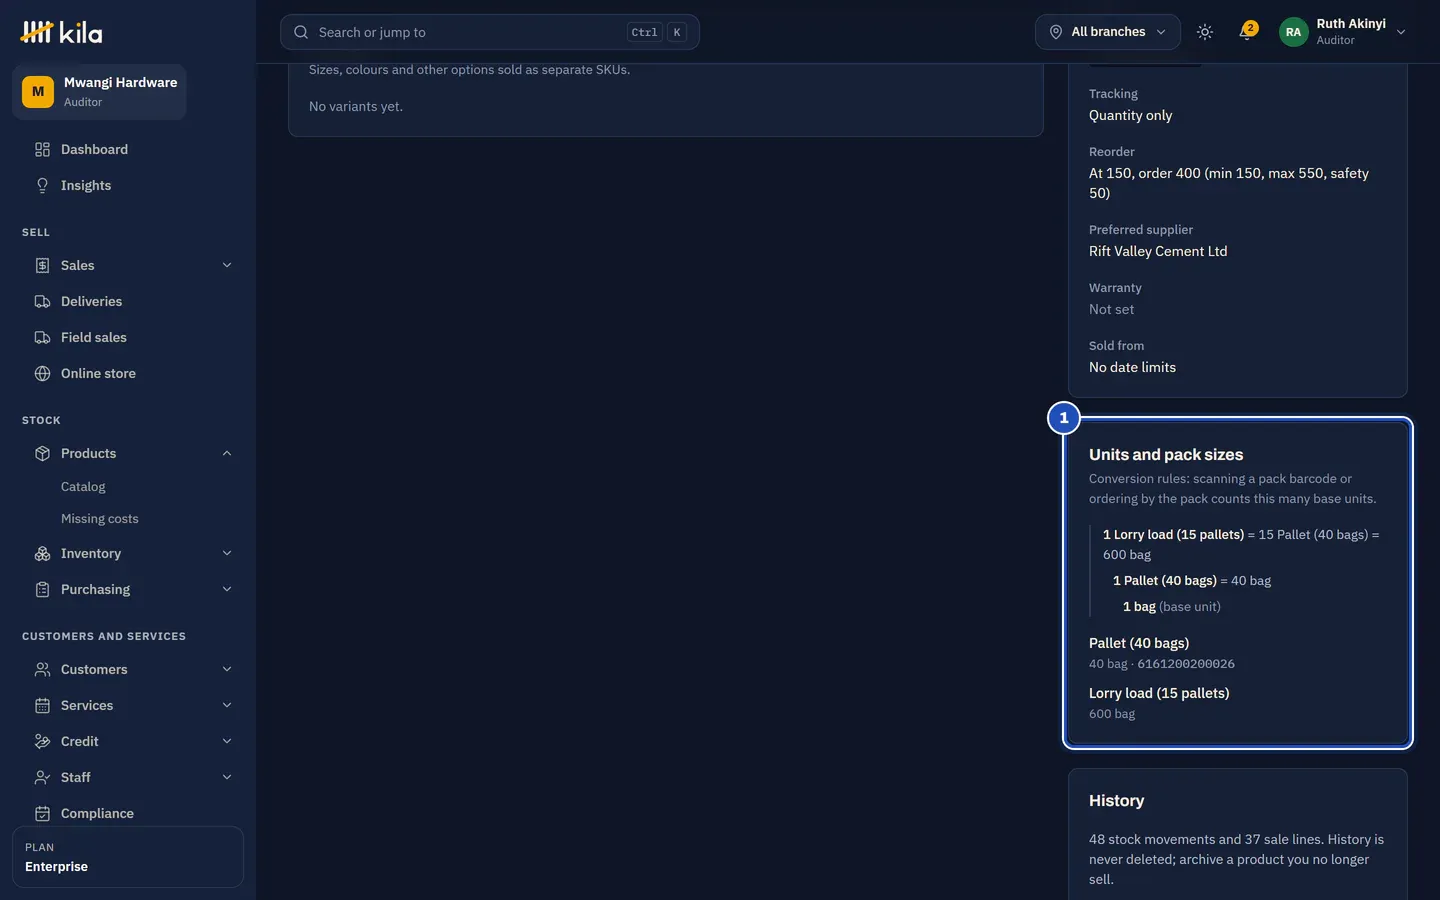Click the Kila logo
Viewport: 1440px width, 900px height.
pos(61,32)
